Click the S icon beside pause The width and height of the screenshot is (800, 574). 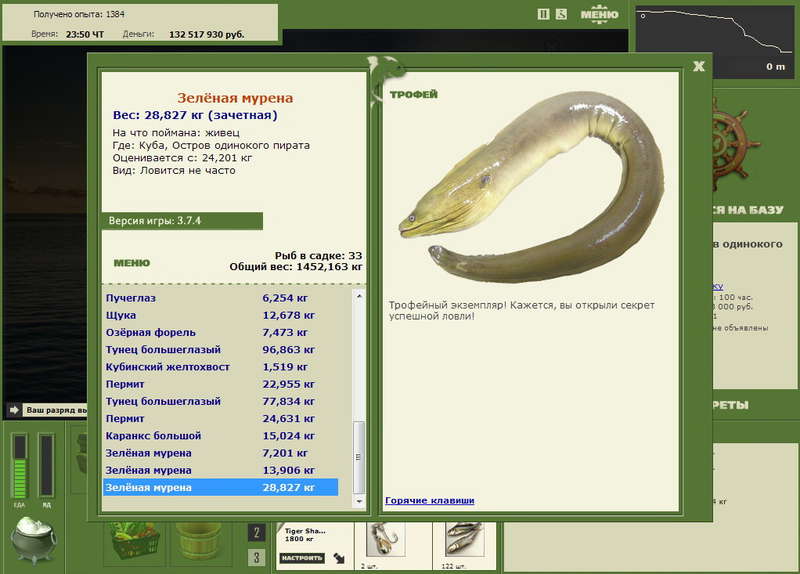coord(561,14)
